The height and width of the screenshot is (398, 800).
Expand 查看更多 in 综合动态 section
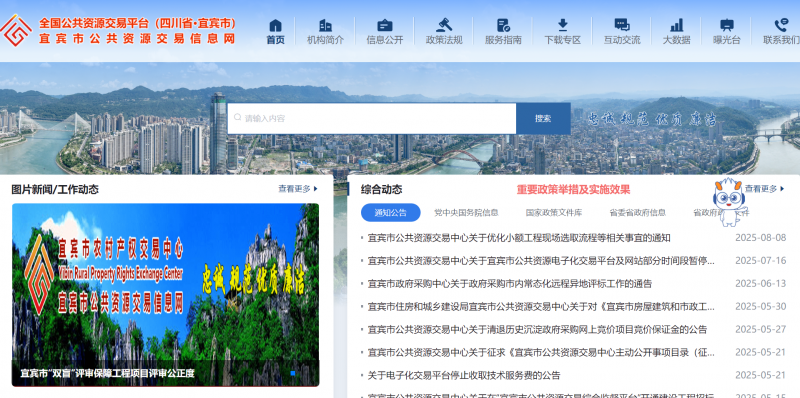[765, 189]
